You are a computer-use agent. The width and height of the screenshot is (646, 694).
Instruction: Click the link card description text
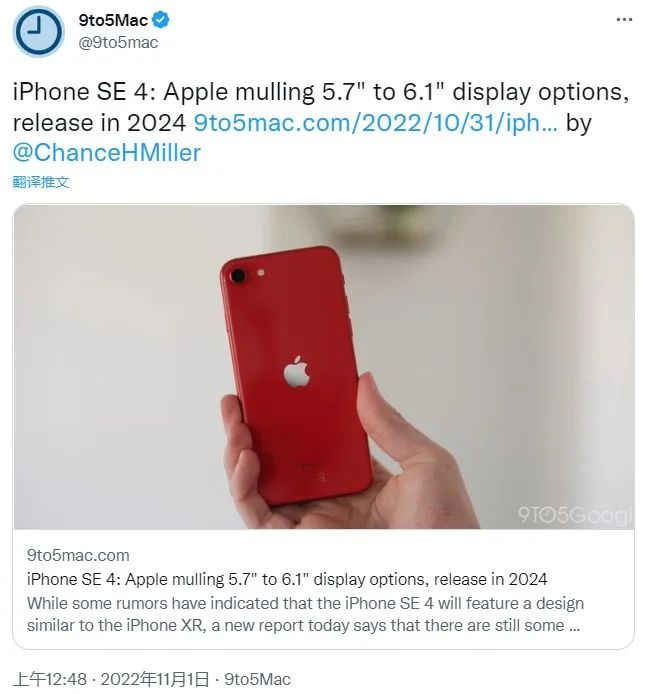pyautogui.click(x=305, y=614)
